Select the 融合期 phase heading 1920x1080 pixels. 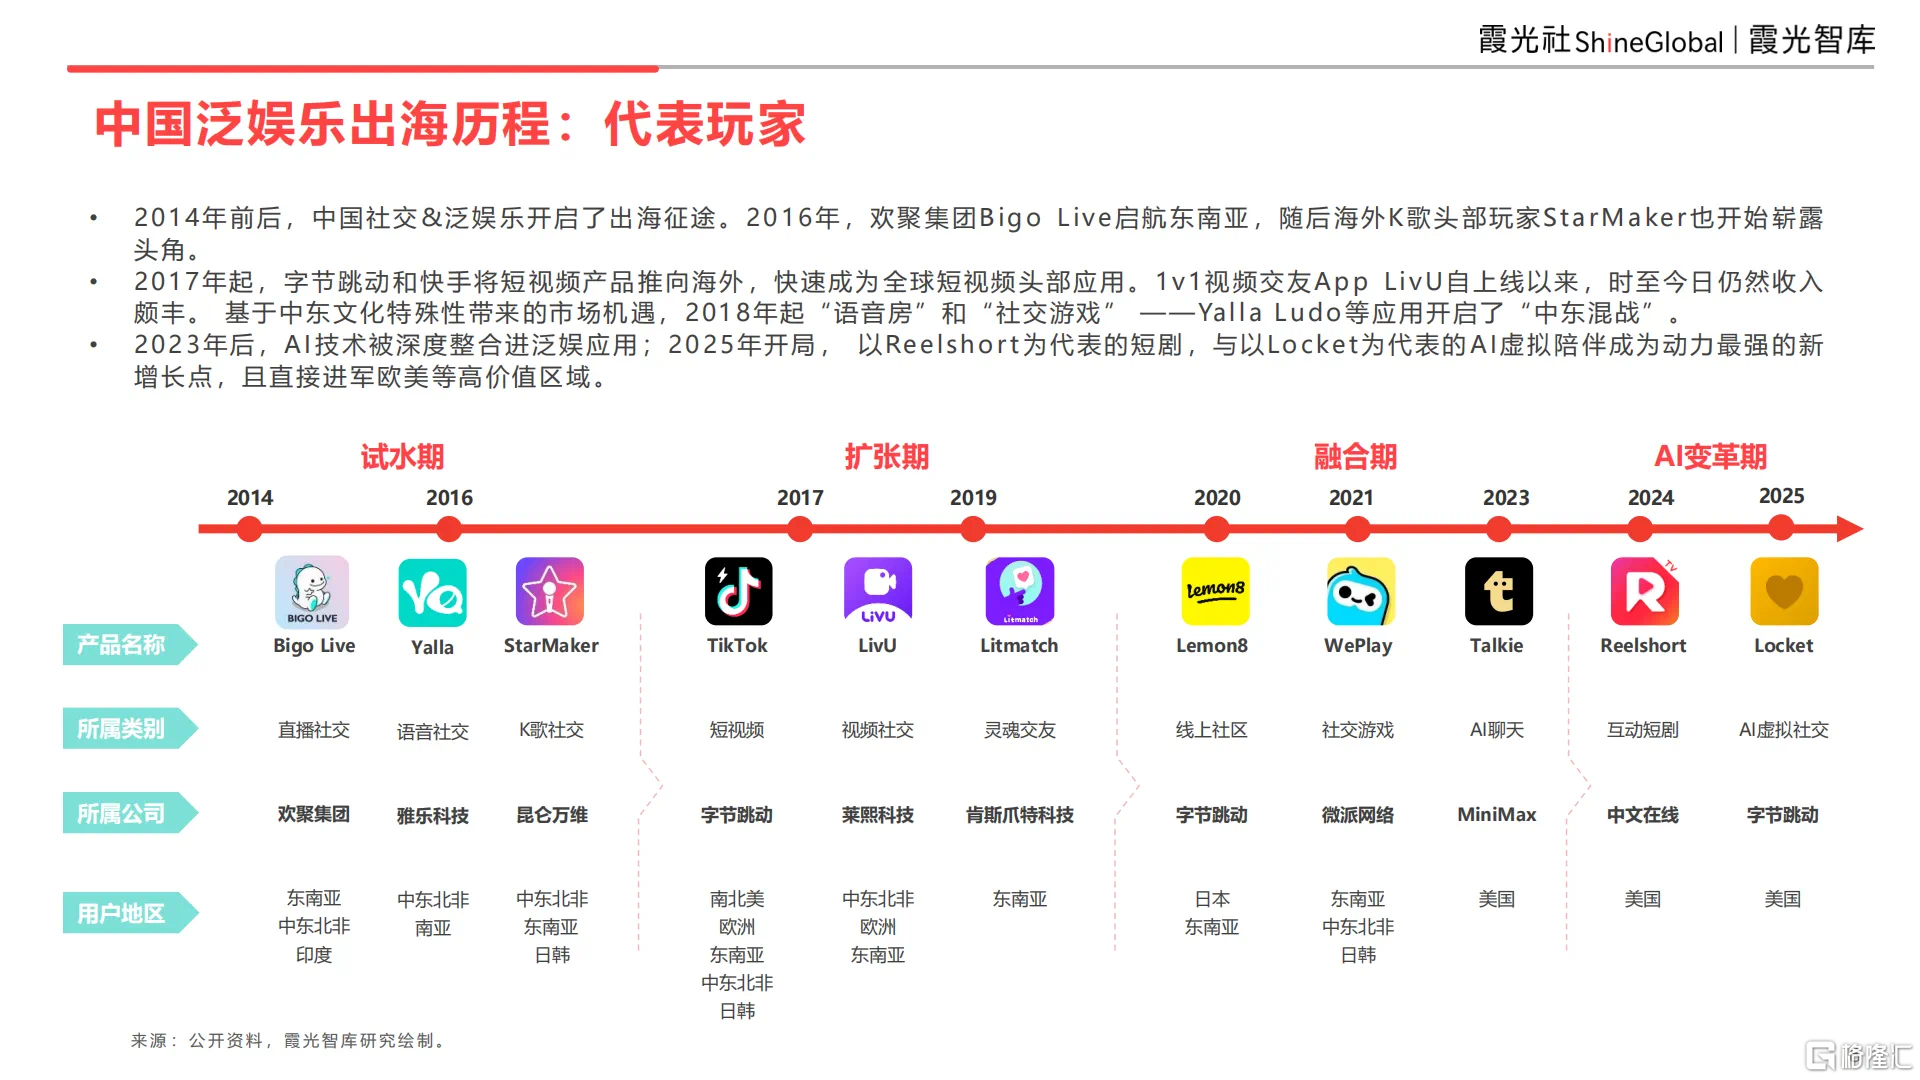(x=1355, y=457)
